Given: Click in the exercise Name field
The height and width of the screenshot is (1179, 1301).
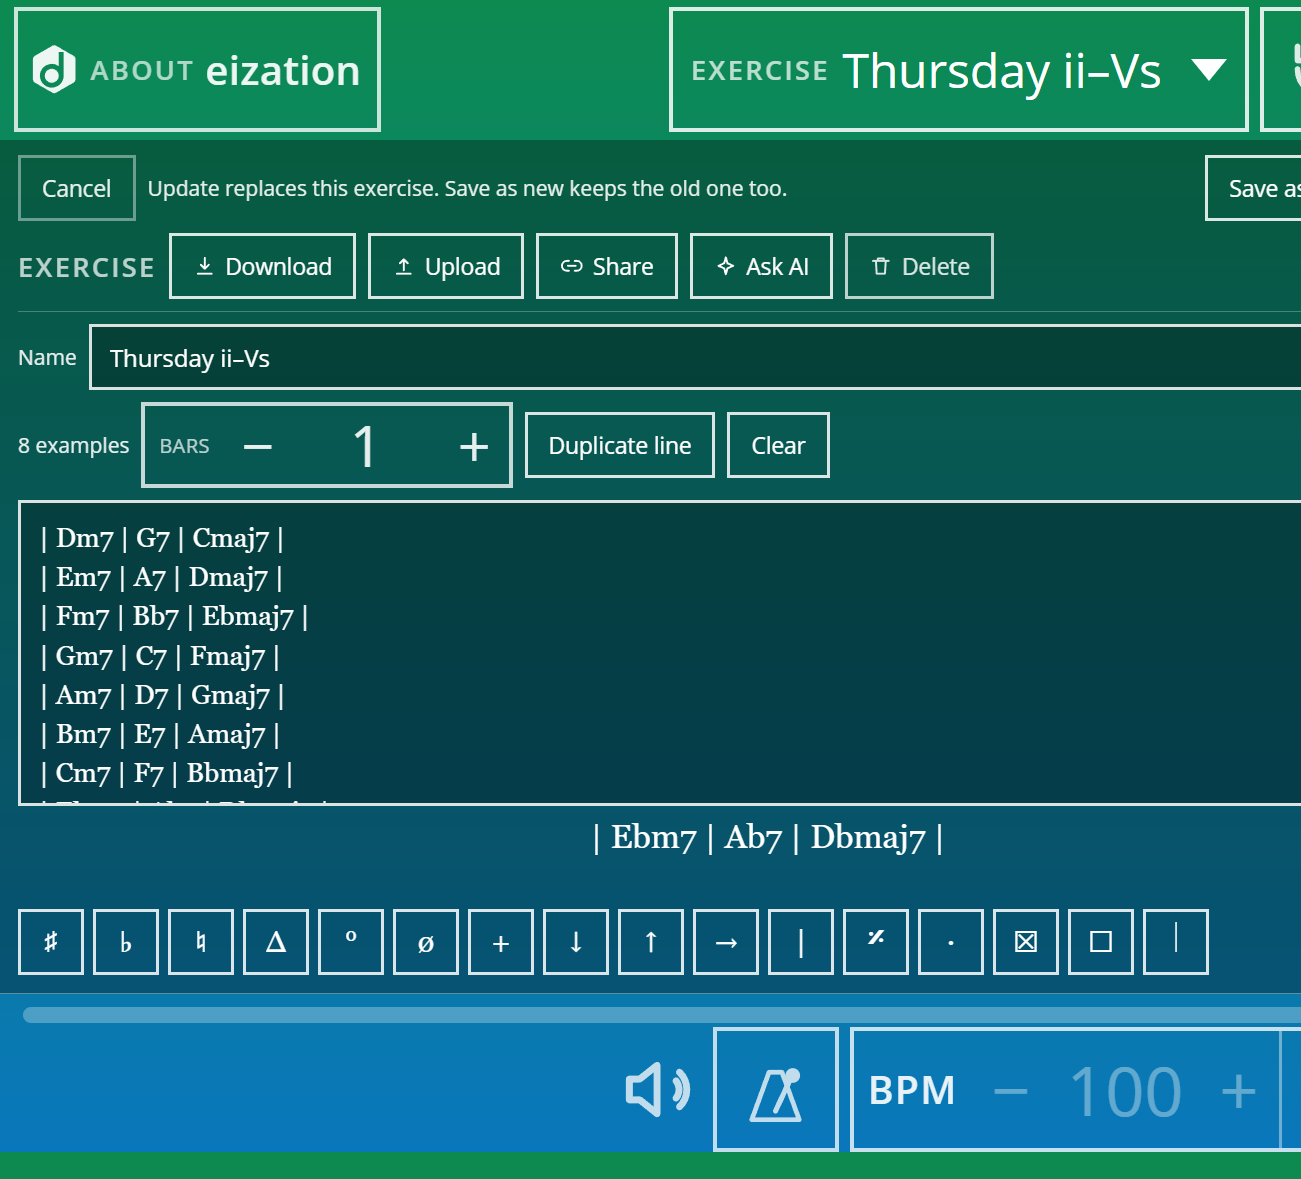Looking at the screenshot, I should (696, 357).
